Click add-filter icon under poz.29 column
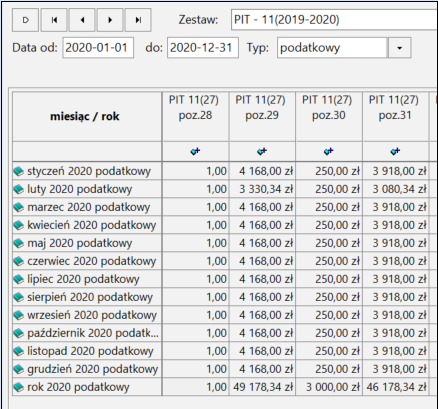 click(x=262, y=151)
